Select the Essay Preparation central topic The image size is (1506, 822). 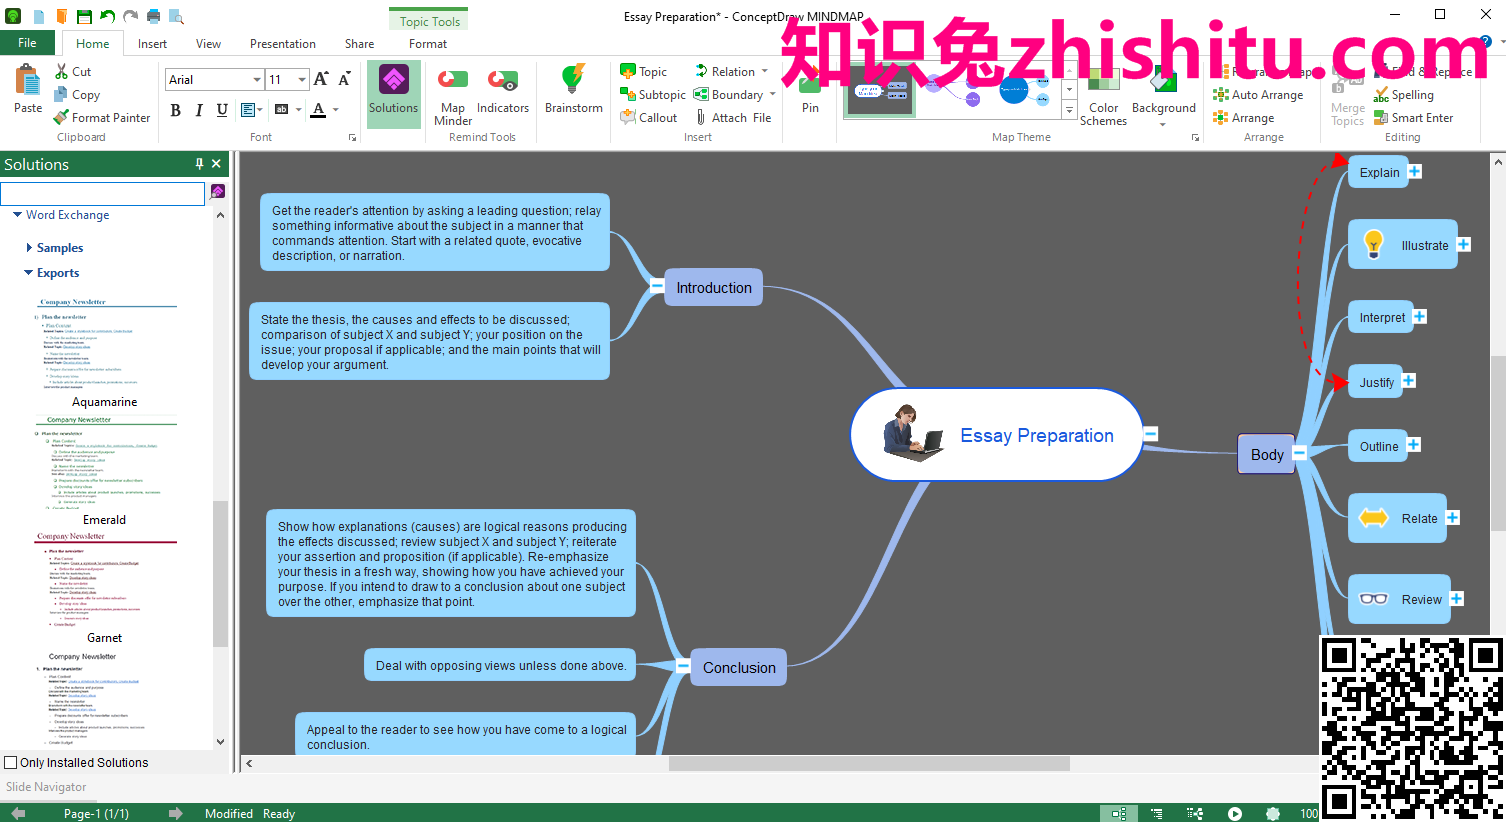point(996,435)
